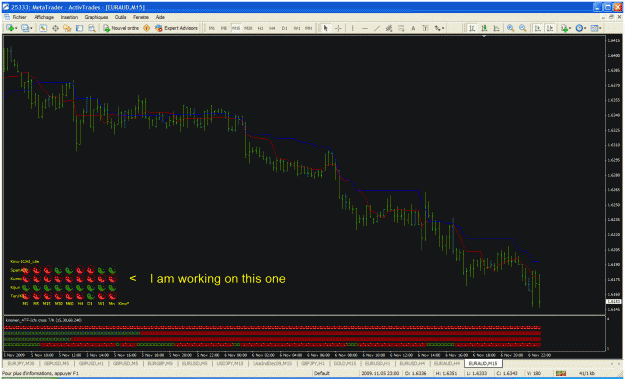Click the 'I am working on this one' label
Image resolution: width=625 pixels, height=379 pixels.
coord(218,279)
